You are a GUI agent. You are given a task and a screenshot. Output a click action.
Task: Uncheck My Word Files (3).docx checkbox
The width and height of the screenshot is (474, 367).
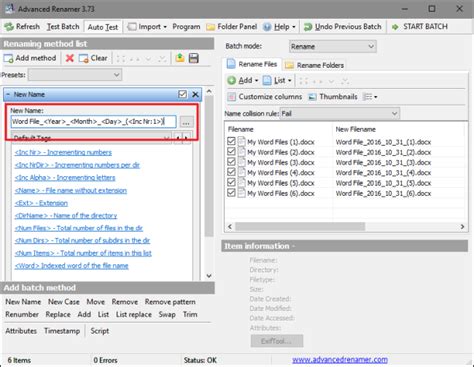(x=231, y=162)
